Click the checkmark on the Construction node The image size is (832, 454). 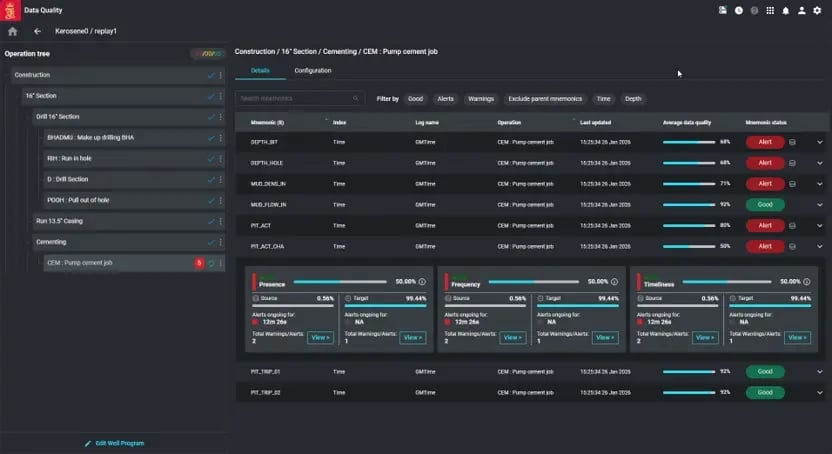pos(211,75)
